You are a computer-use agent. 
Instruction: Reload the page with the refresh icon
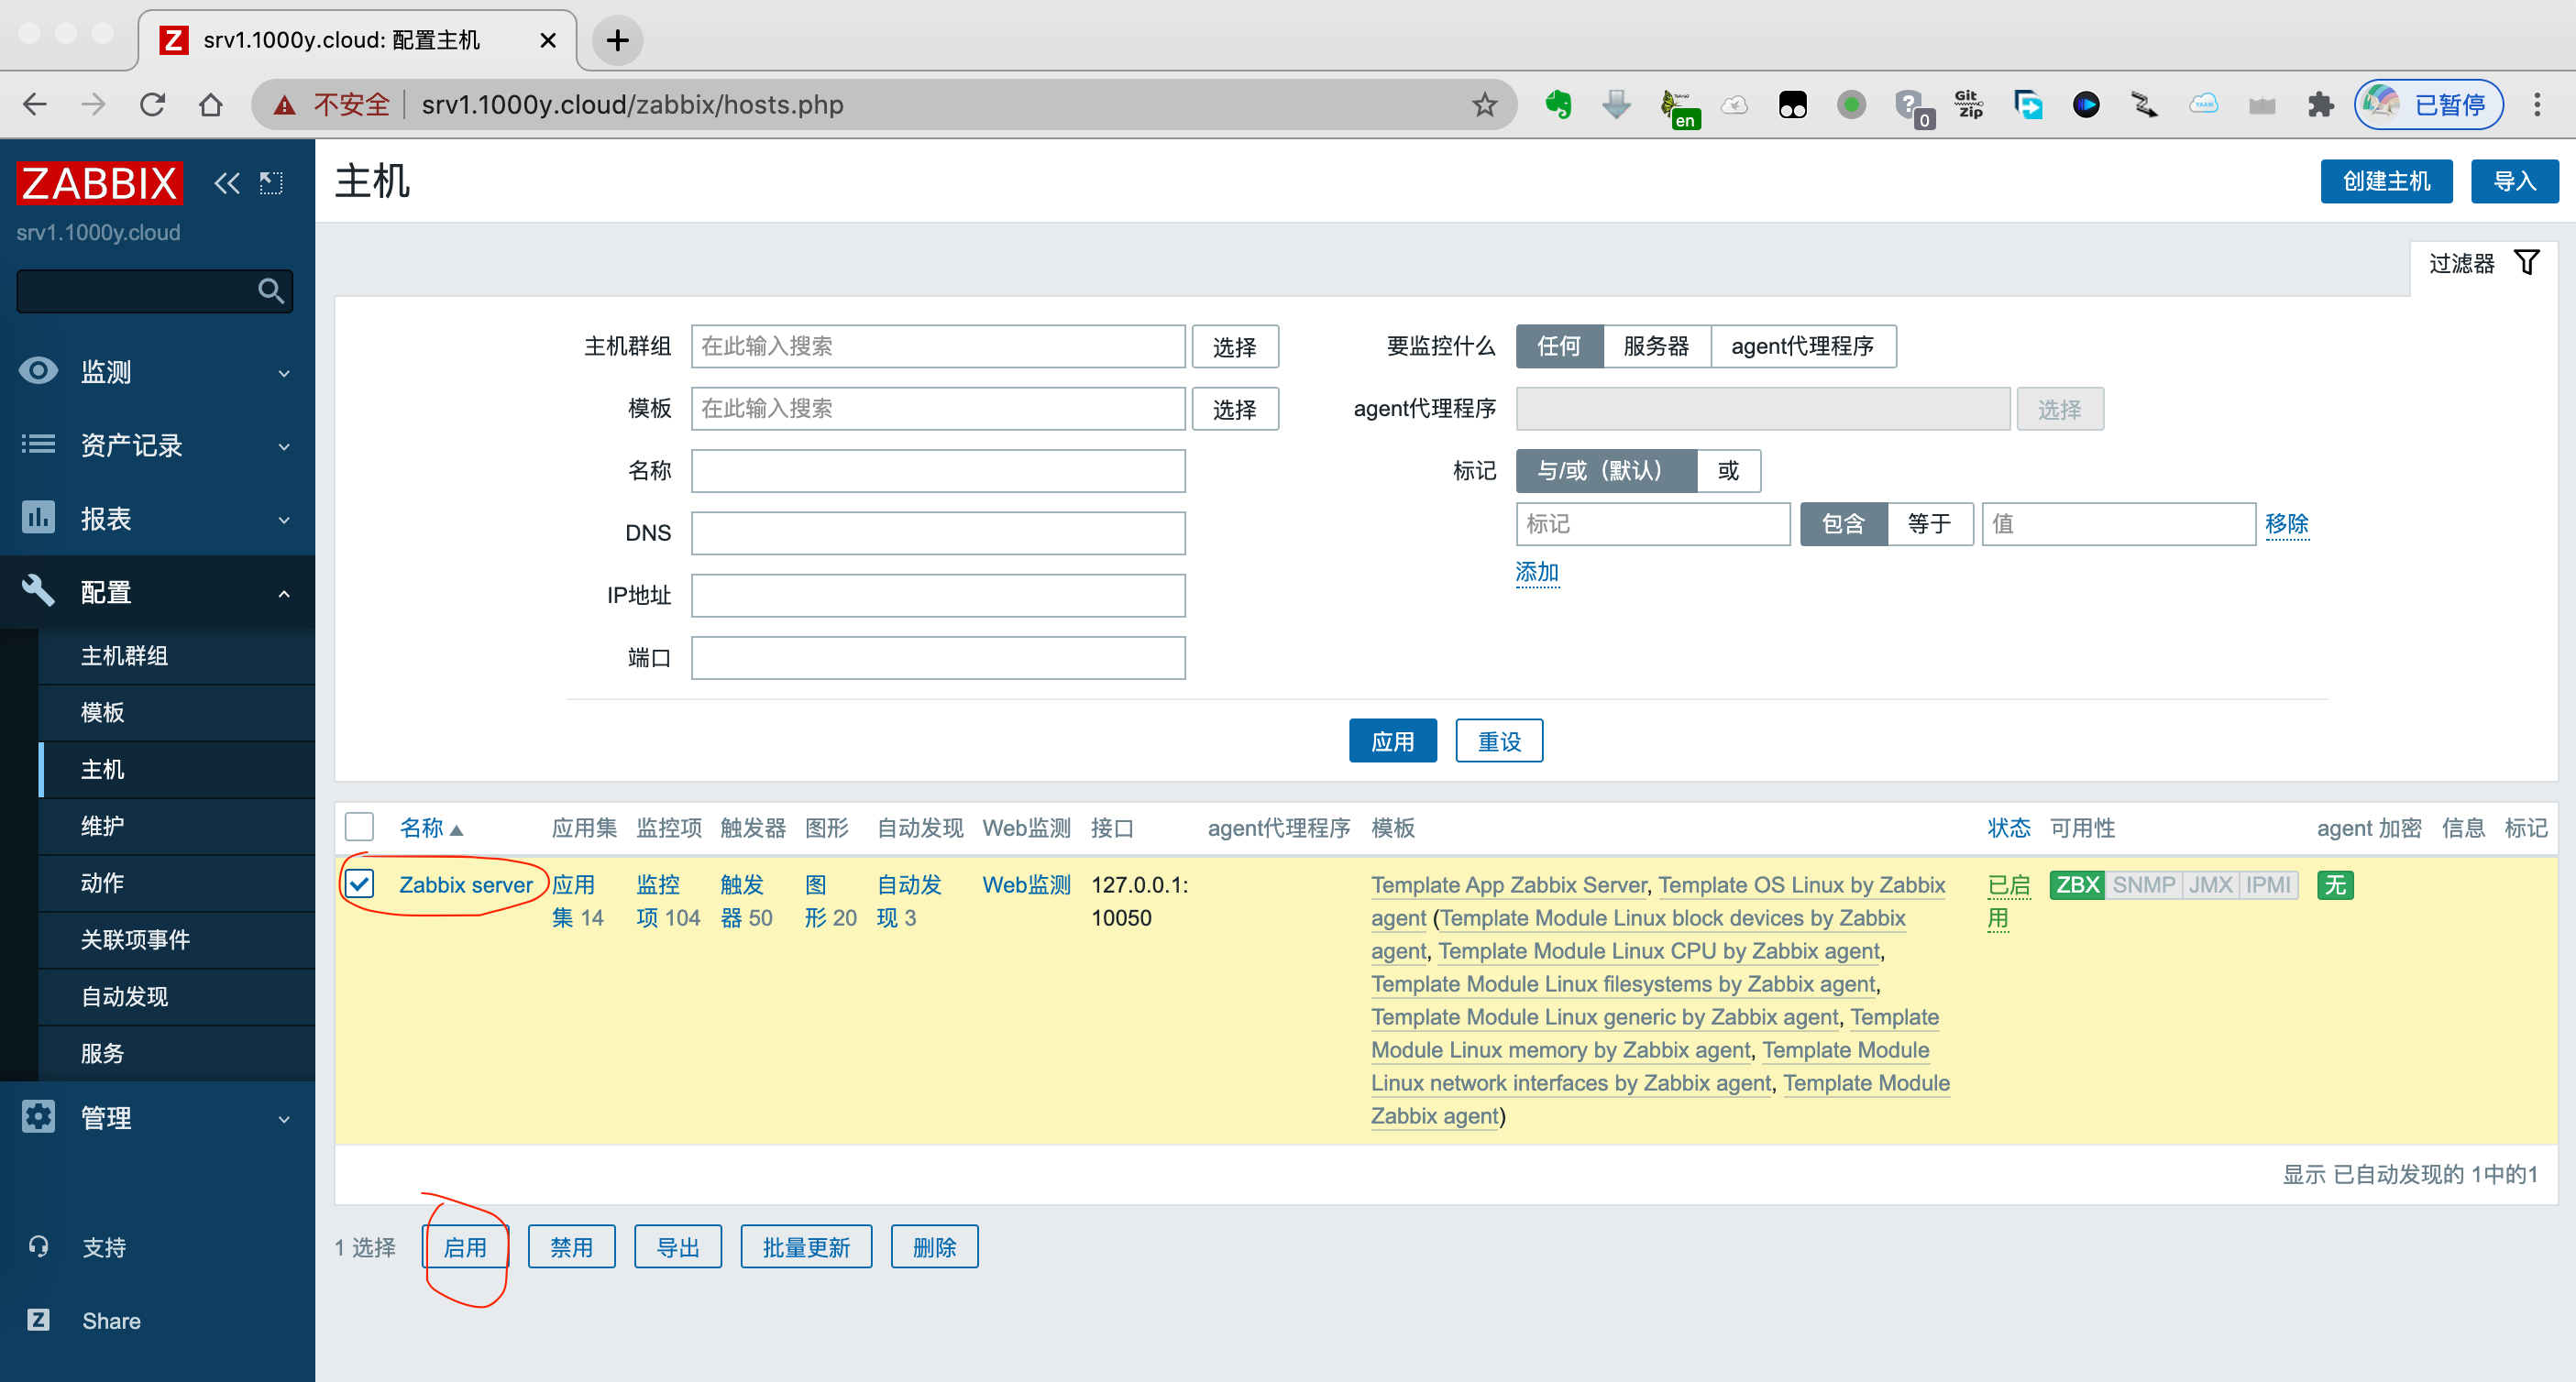click(x=152, y=104)
